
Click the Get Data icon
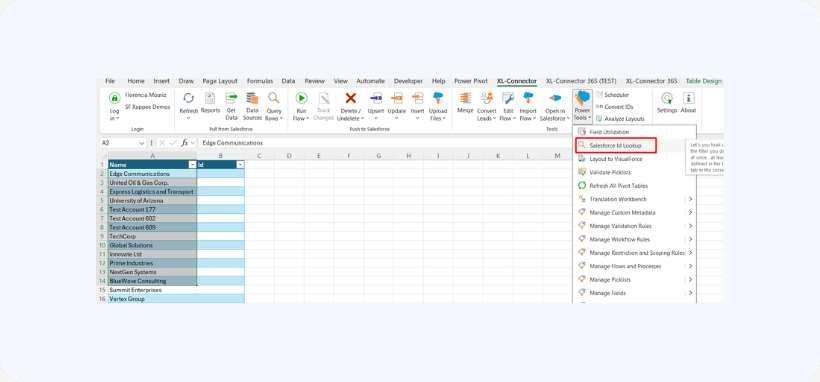(231, 98)
